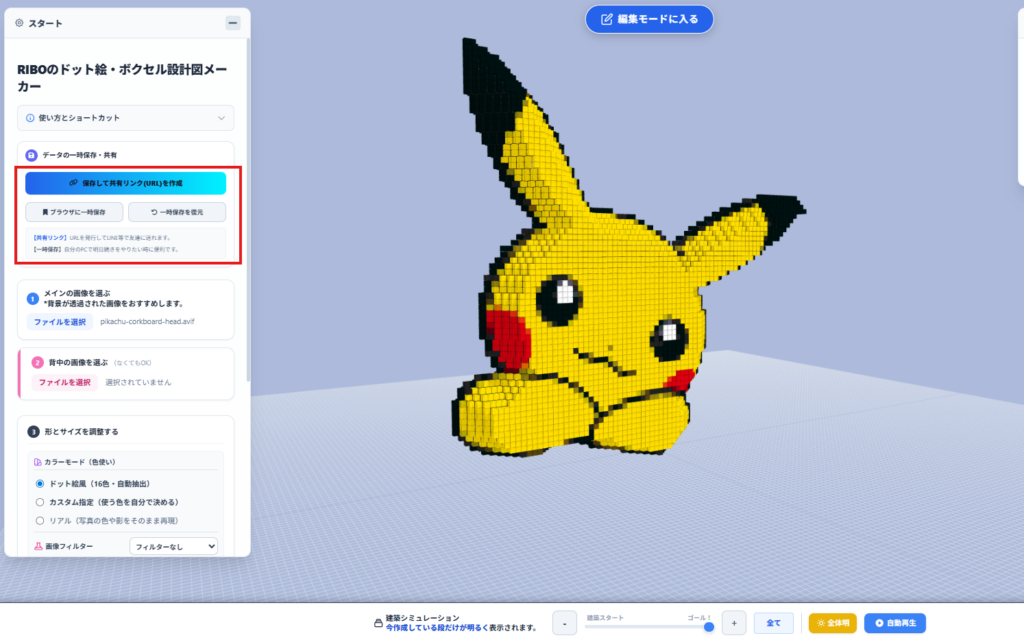Click the info icon beside 使い方とショートカット

[x=30, y=118]
